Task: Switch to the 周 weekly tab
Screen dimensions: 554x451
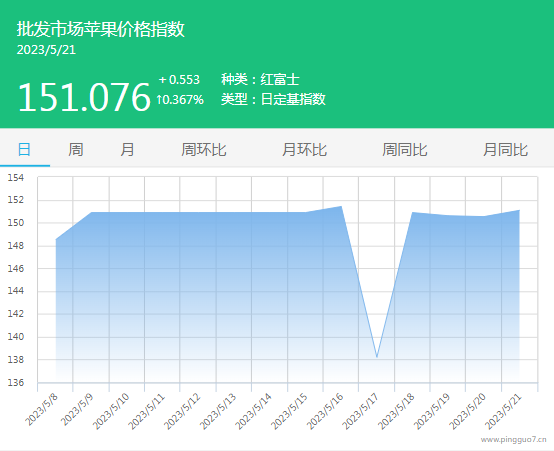Action: (76, 150)
